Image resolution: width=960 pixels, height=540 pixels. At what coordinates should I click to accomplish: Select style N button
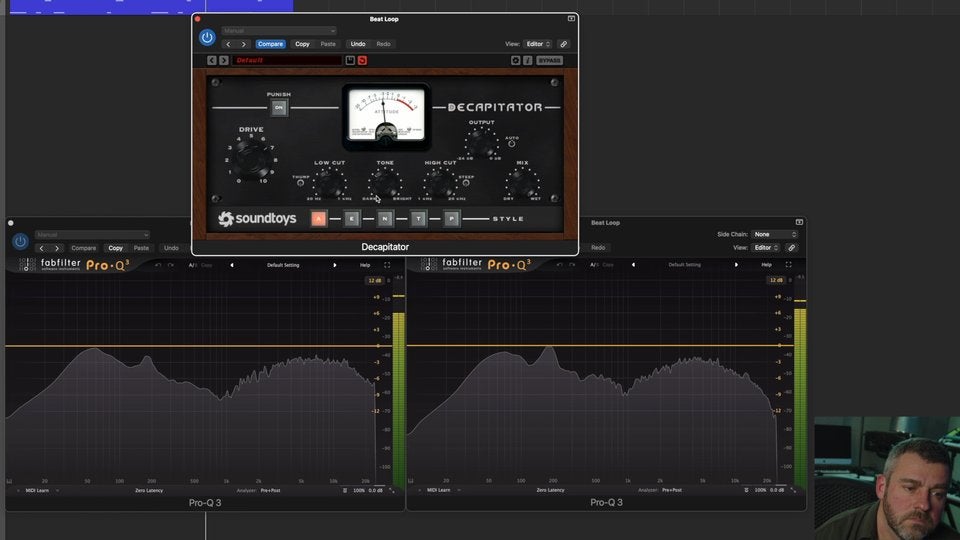click(384, 219)
